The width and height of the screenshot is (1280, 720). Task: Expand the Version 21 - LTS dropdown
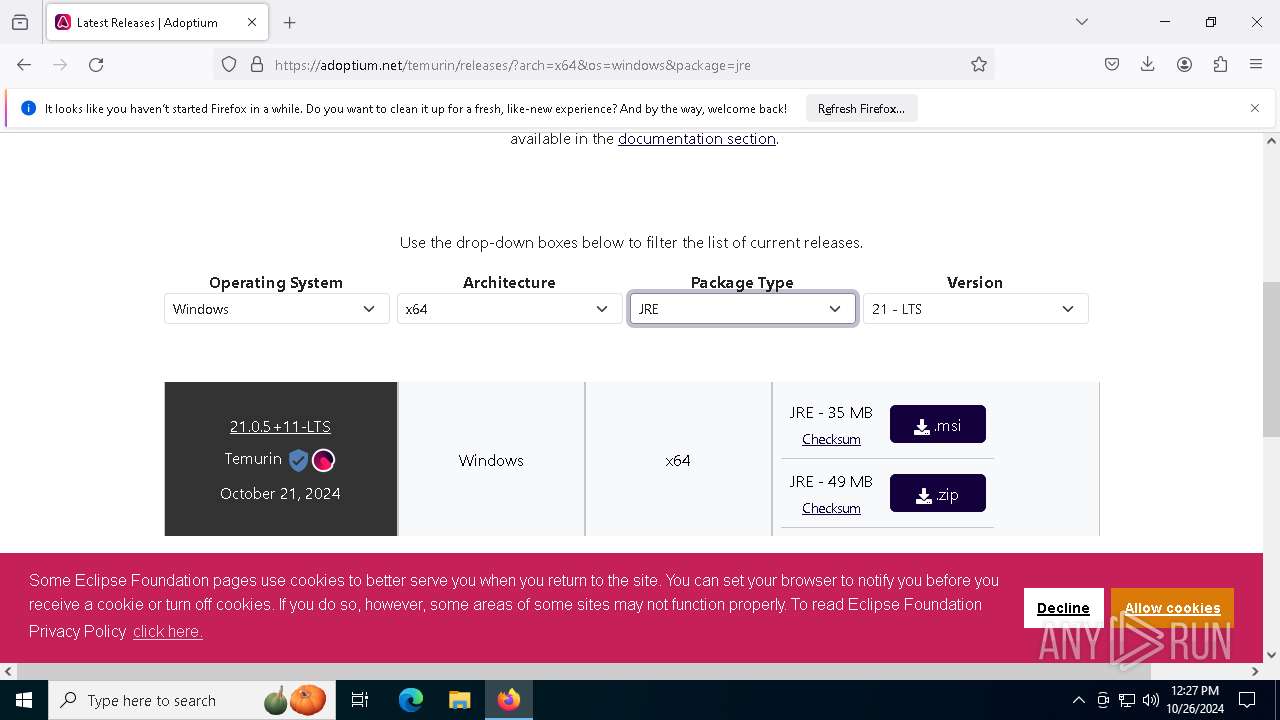click(x=976, y=309)
